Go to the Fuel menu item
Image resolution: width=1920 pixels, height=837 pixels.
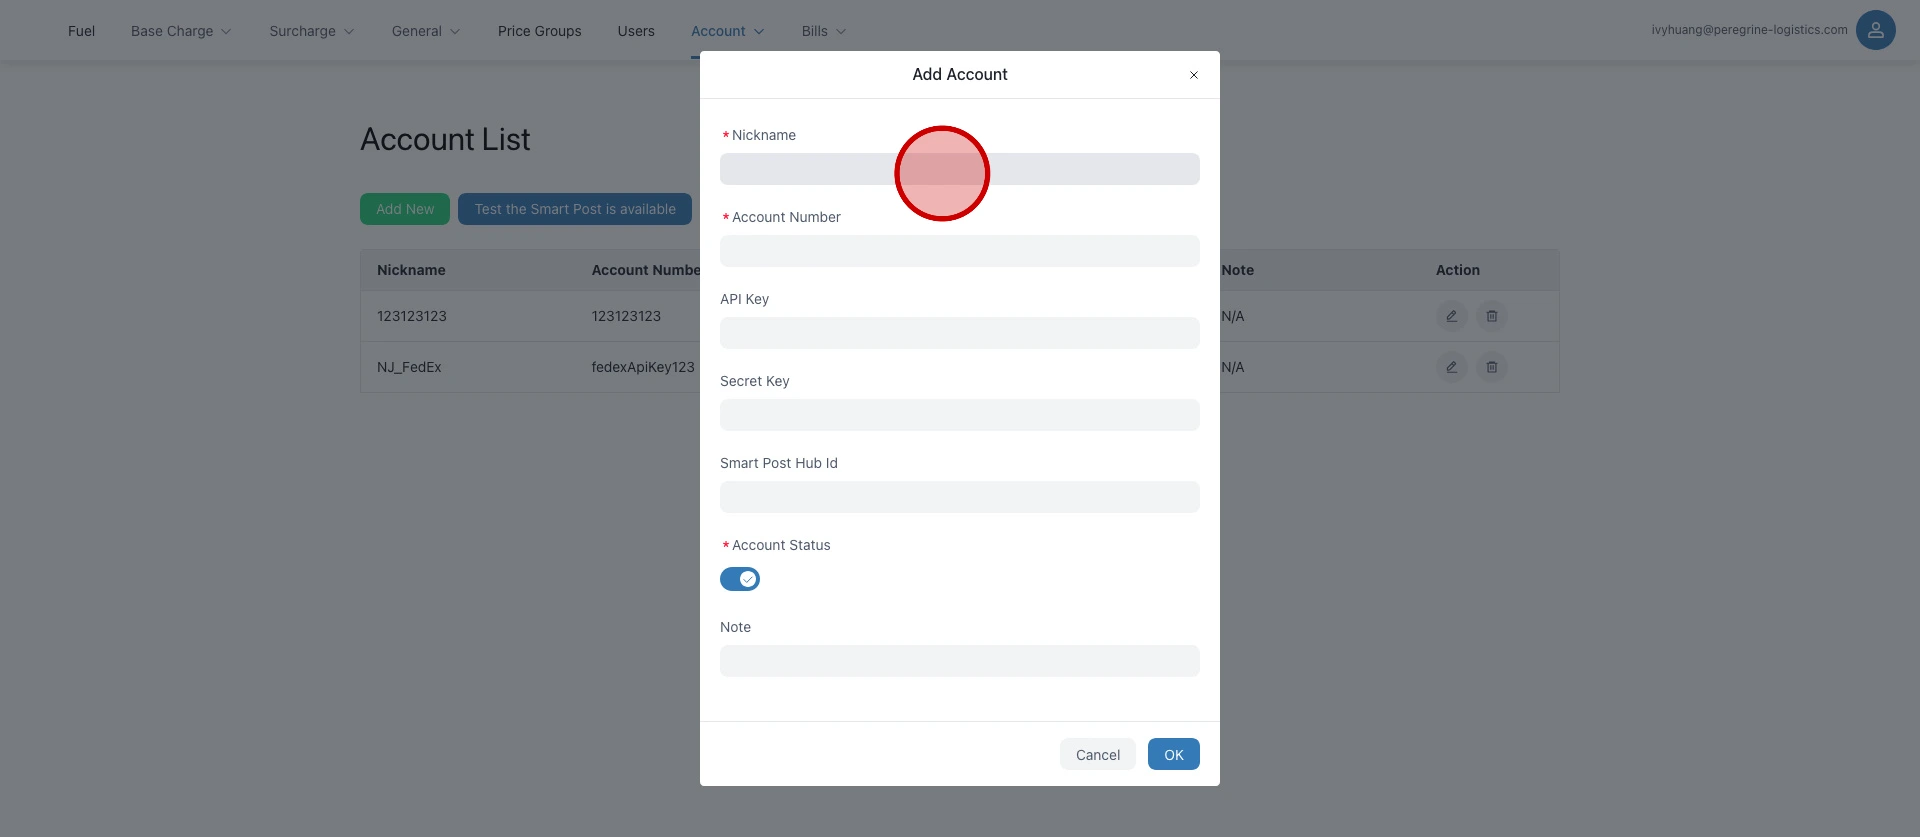coord(81,31)
